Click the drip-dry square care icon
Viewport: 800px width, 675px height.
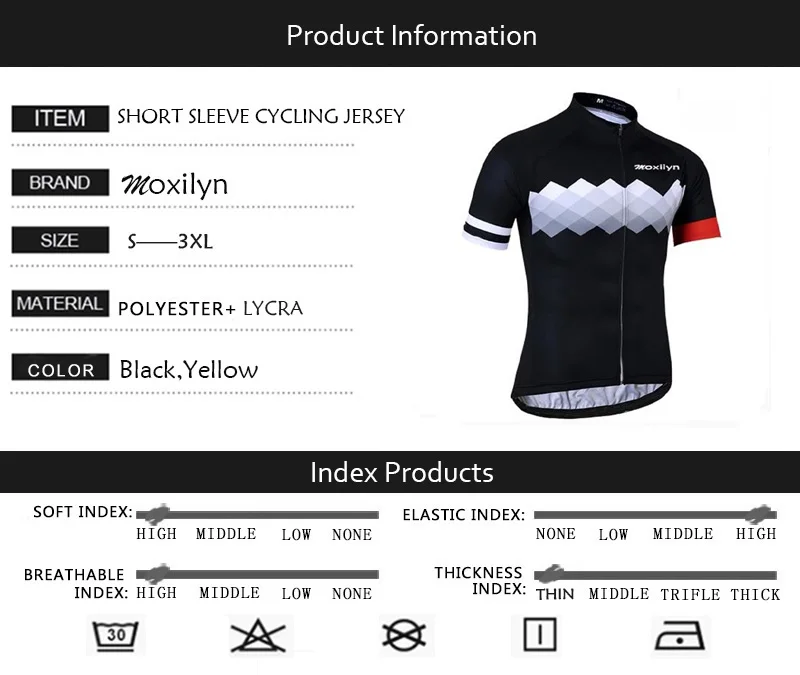(540, 635)
